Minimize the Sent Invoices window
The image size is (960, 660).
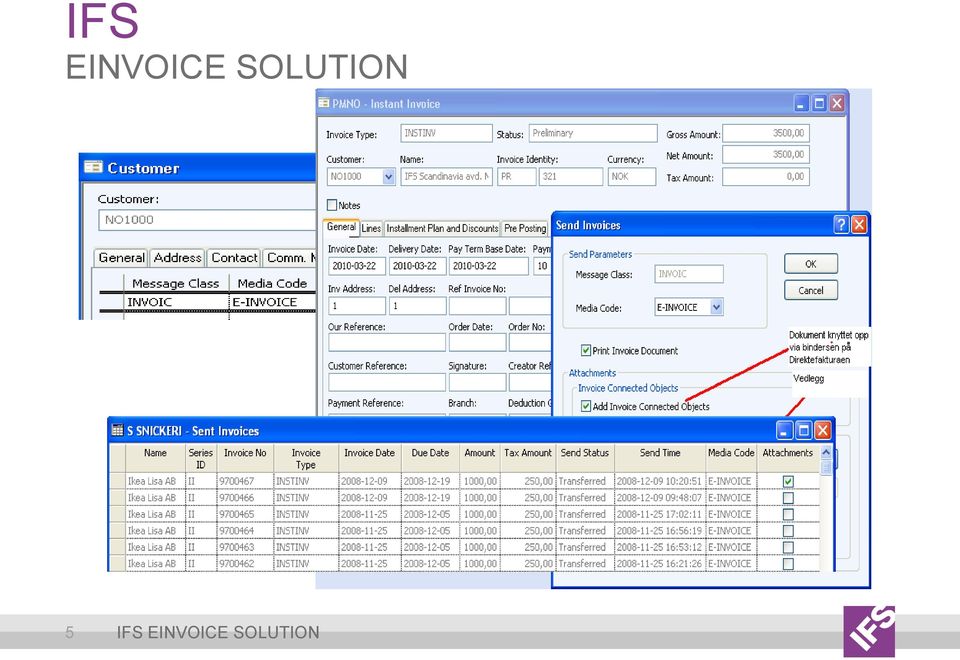click(x=784, y=430)
